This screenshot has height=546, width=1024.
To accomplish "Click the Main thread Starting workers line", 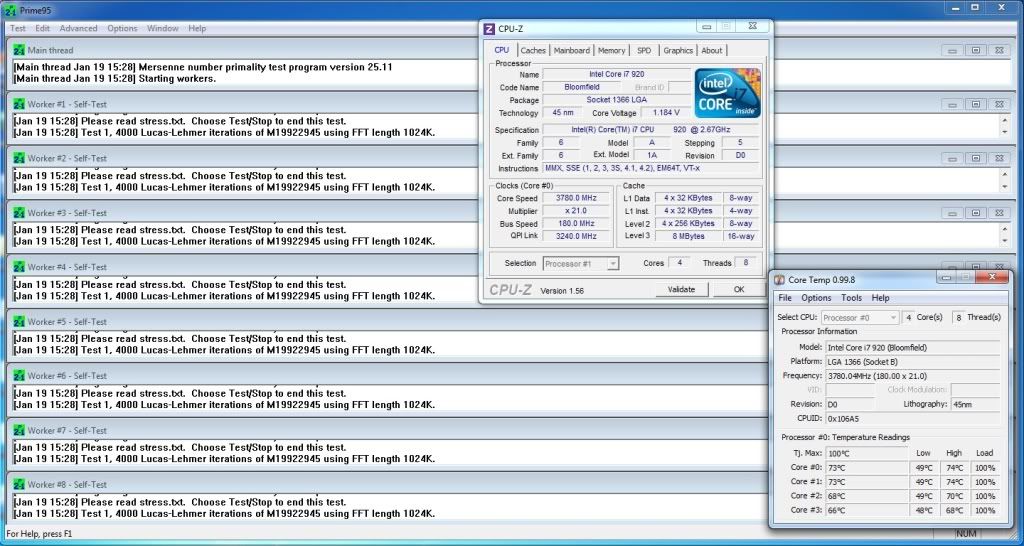I will pyautogui.click(x=114, y=78).
